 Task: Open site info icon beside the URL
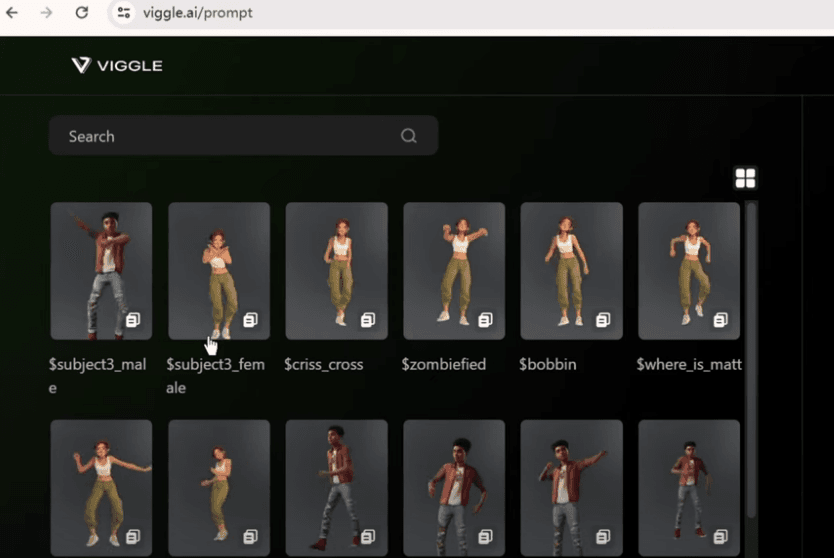pos(124,13)
